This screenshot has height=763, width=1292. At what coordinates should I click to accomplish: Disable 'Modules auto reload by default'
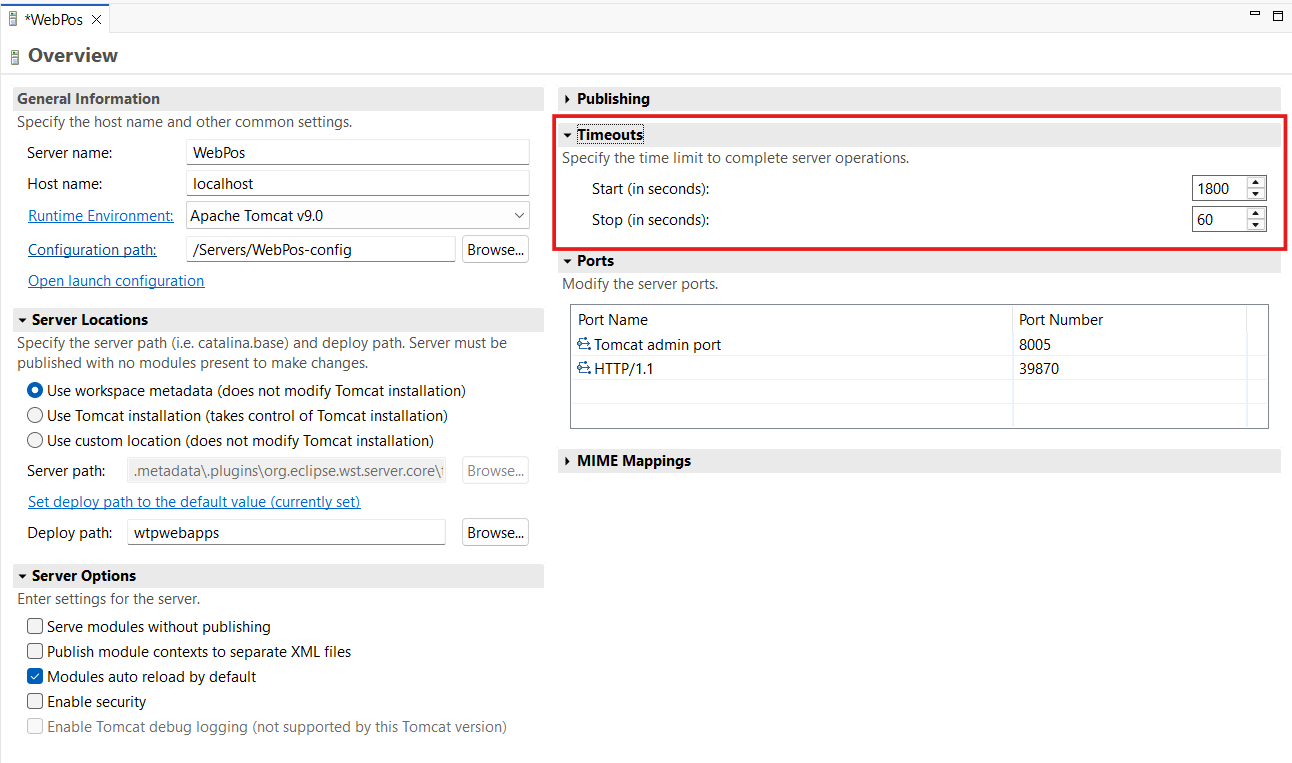(x=35, y=676)
